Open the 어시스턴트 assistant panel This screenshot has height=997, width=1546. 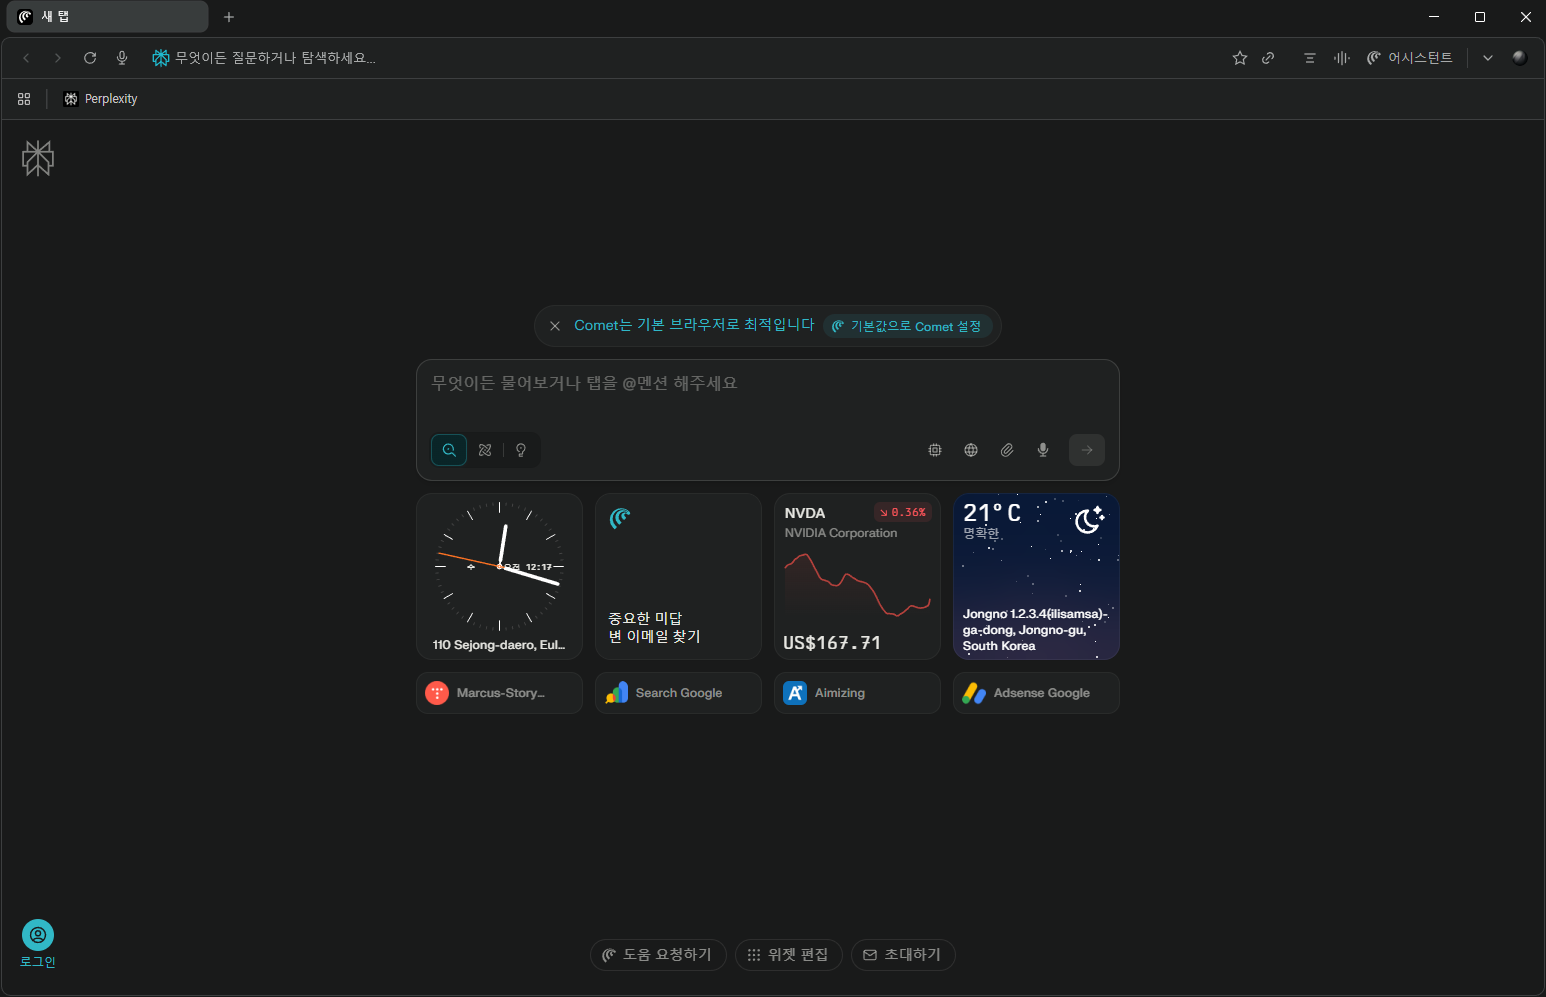pyautogui.click(x=1410, y=58)
